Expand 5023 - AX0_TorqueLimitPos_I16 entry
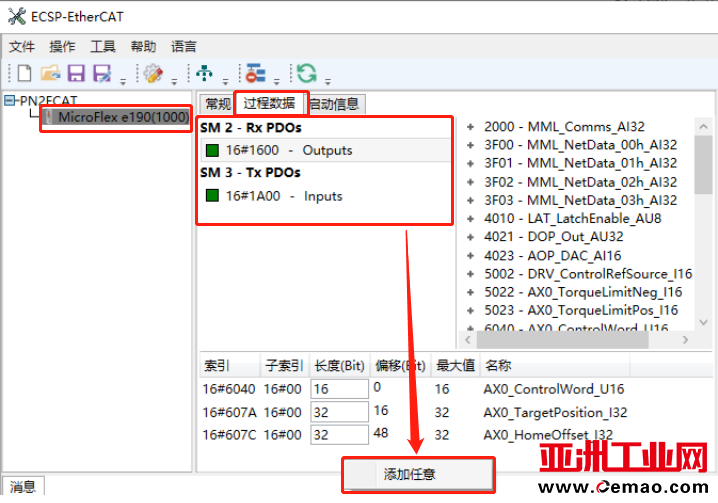Image resolution: width=718 pixels, height=503 pixels. coord(470,311)
